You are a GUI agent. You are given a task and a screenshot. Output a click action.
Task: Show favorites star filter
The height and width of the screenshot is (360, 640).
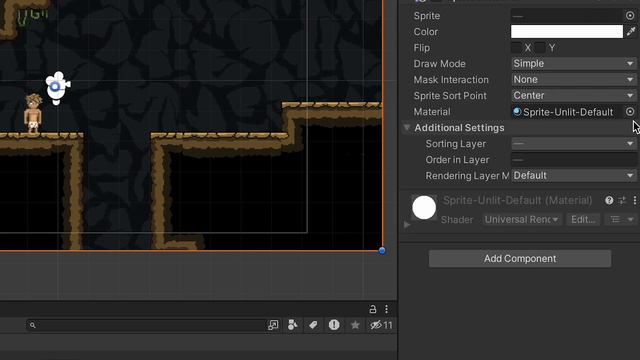355,325
